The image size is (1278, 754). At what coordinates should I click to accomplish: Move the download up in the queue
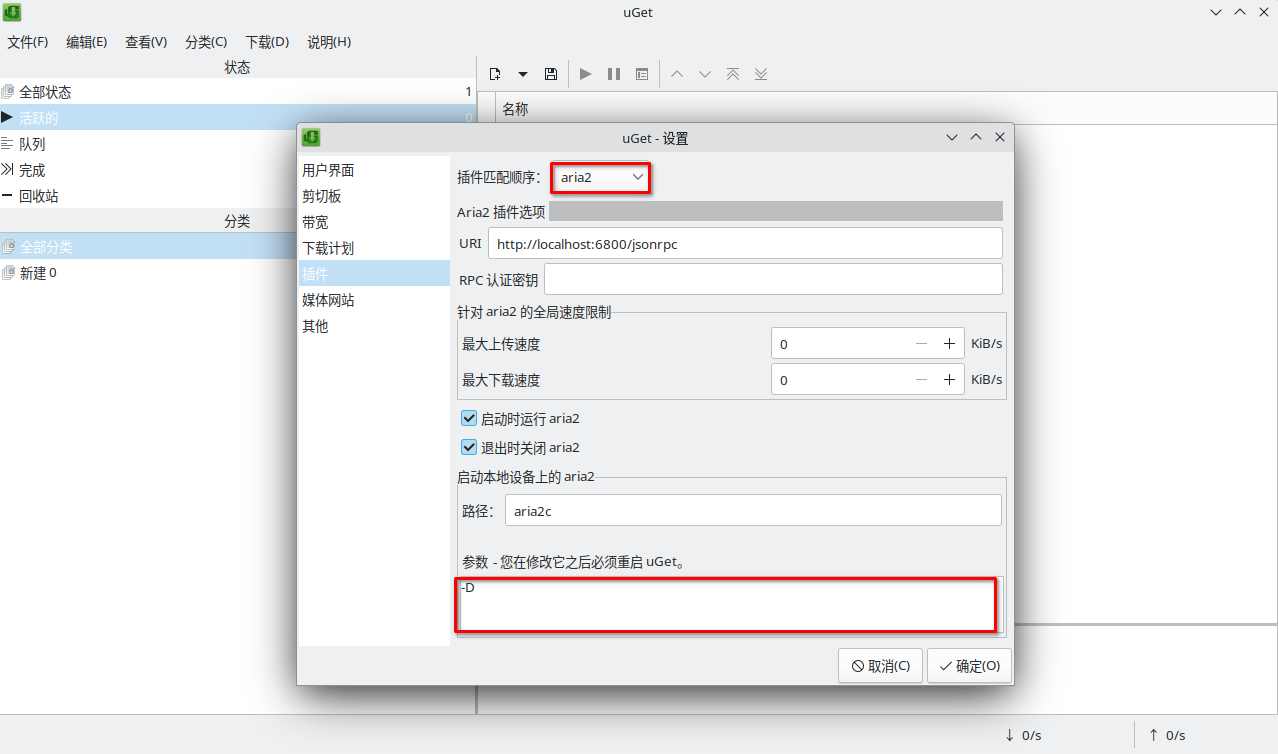point(677,73)
